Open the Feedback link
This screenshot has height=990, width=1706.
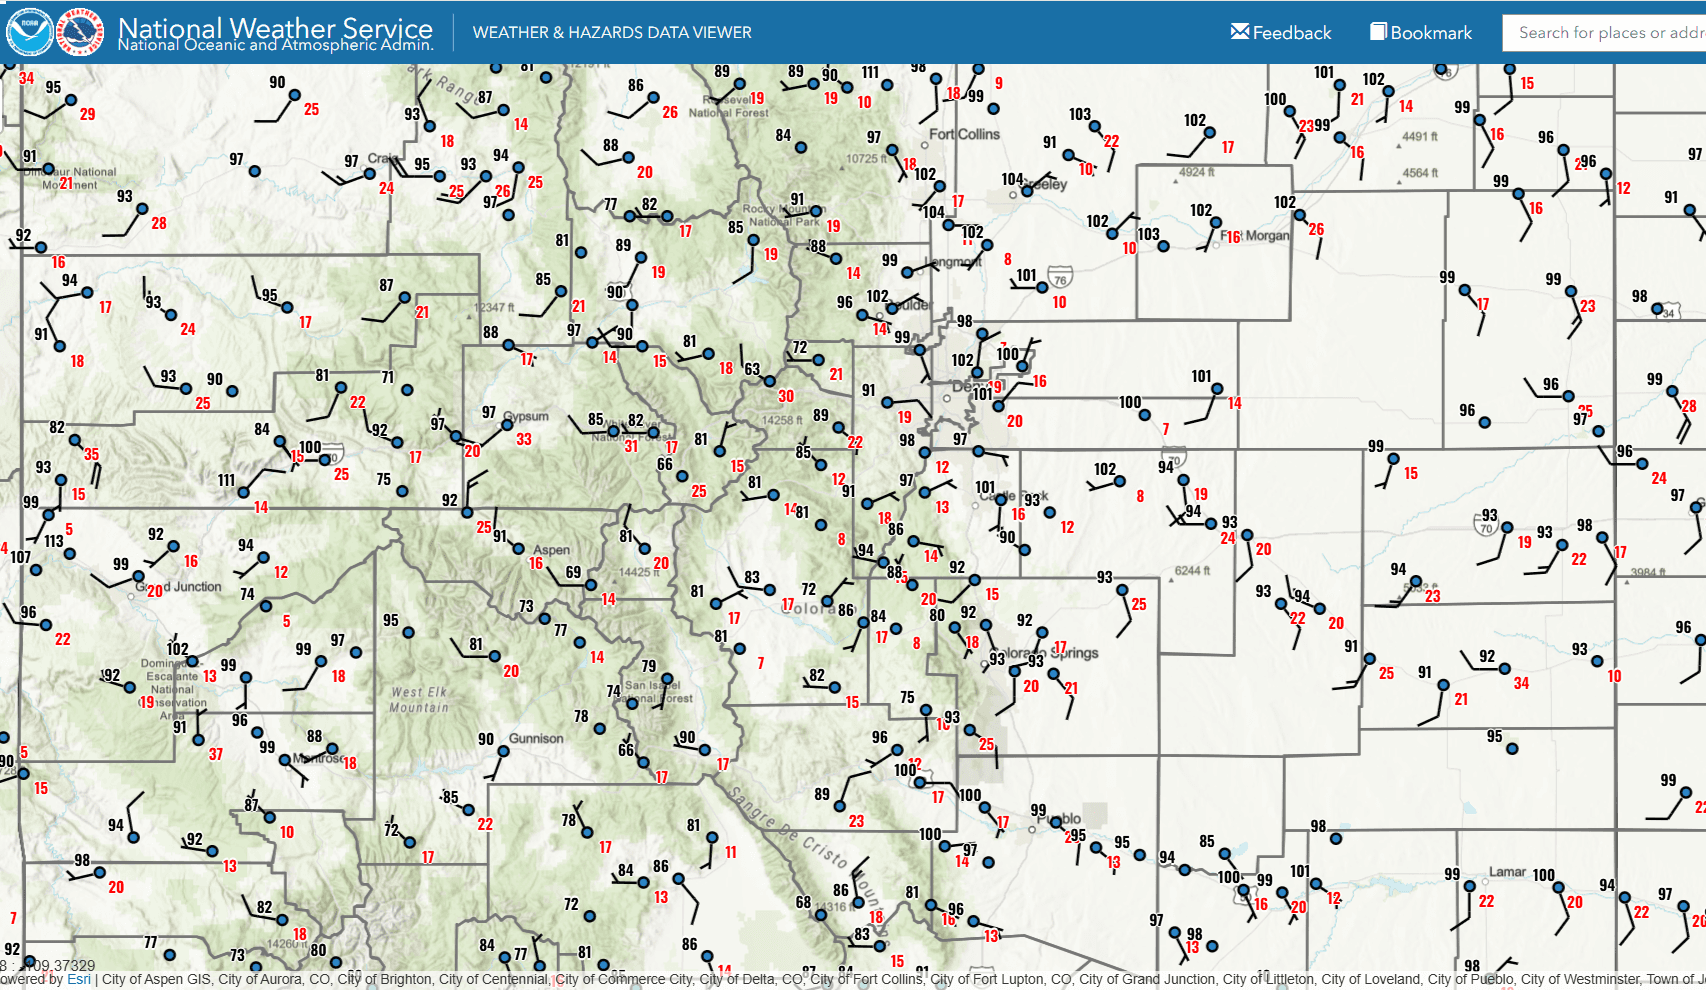point(1281,32)
